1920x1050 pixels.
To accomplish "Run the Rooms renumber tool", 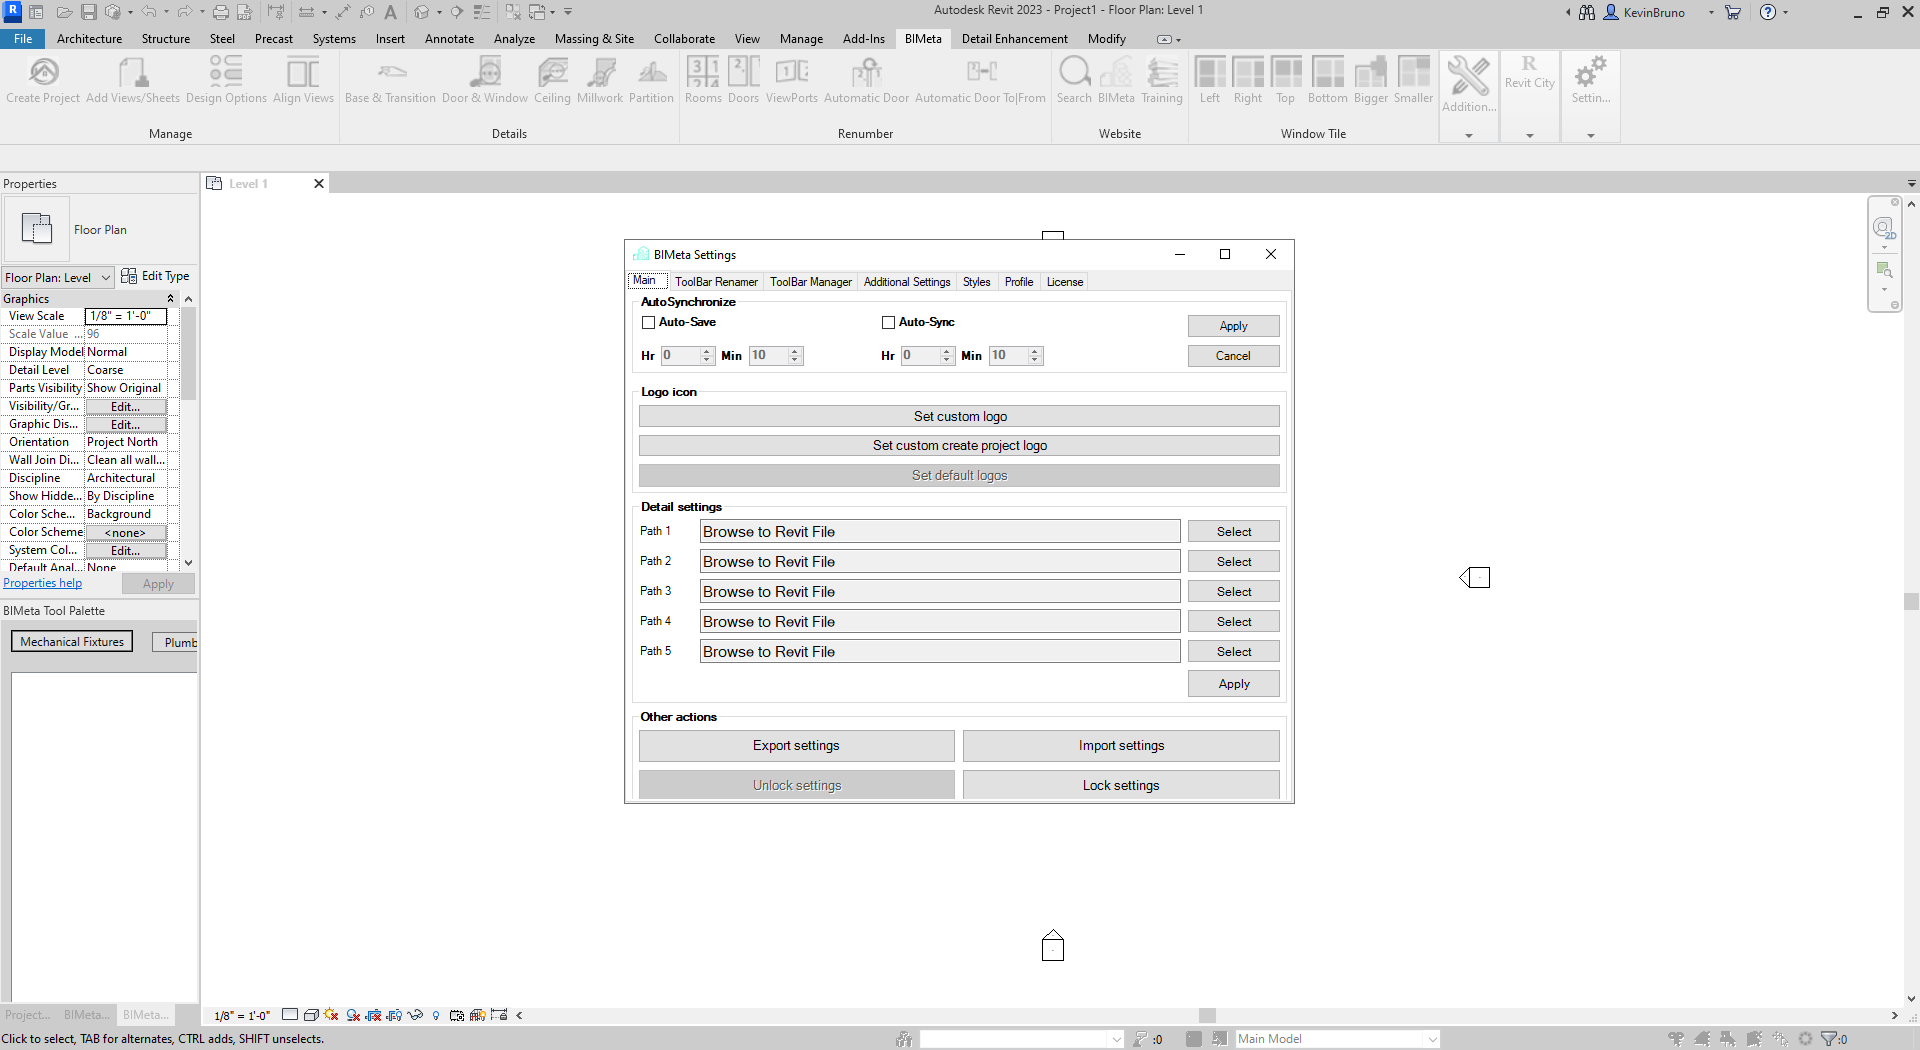I will pyautogui.click(x=703, y=80).
